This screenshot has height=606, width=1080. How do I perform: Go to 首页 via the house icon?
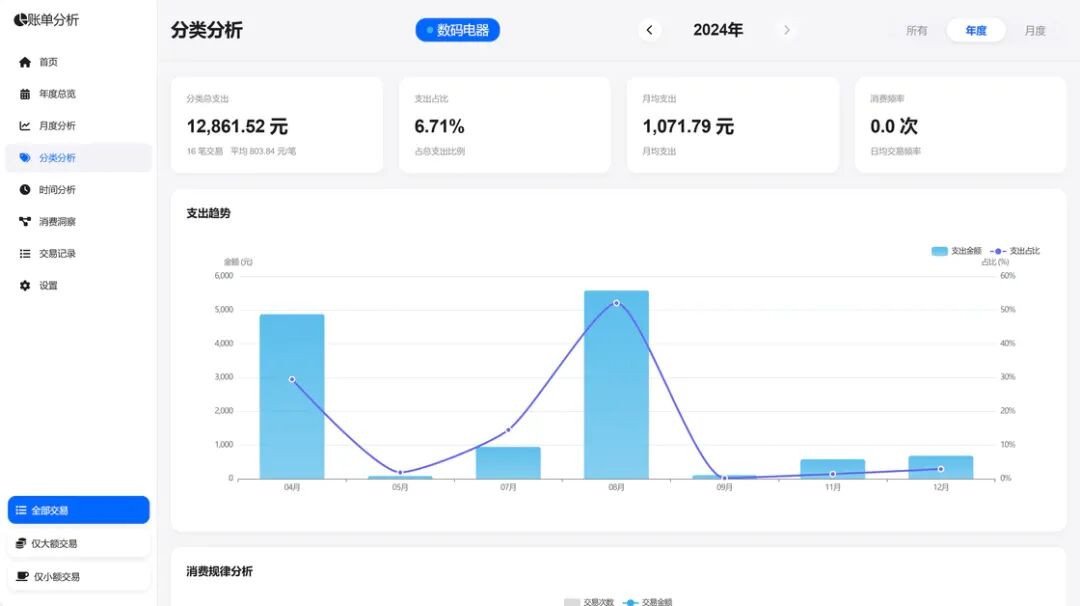(25, 62)
